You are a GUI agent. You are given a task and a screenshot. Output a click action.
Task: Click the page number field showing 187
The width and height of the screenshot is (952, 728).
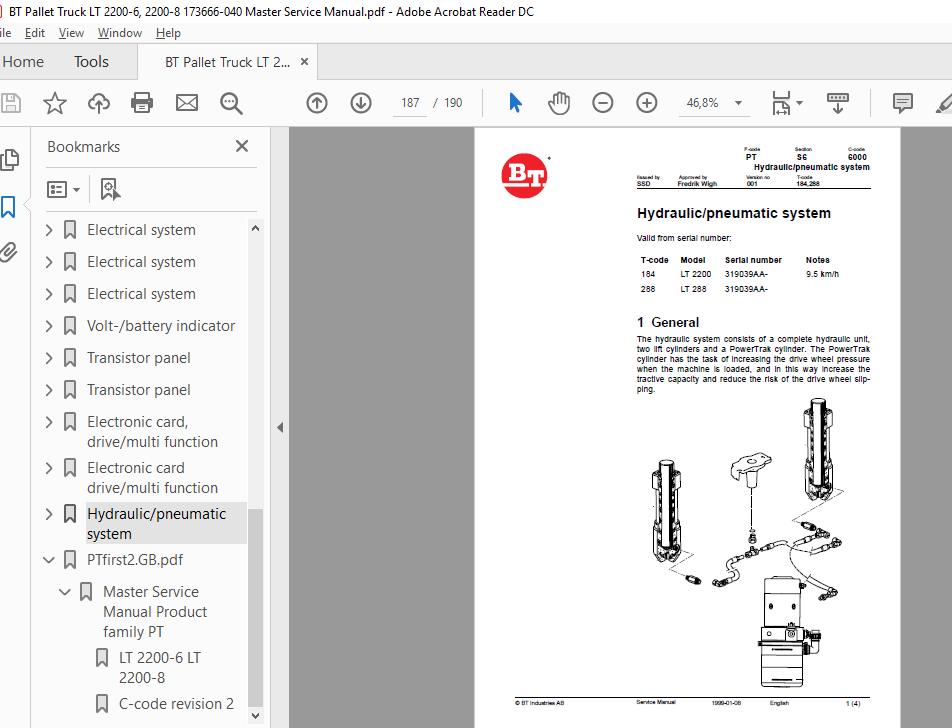(x=410, y=103)
